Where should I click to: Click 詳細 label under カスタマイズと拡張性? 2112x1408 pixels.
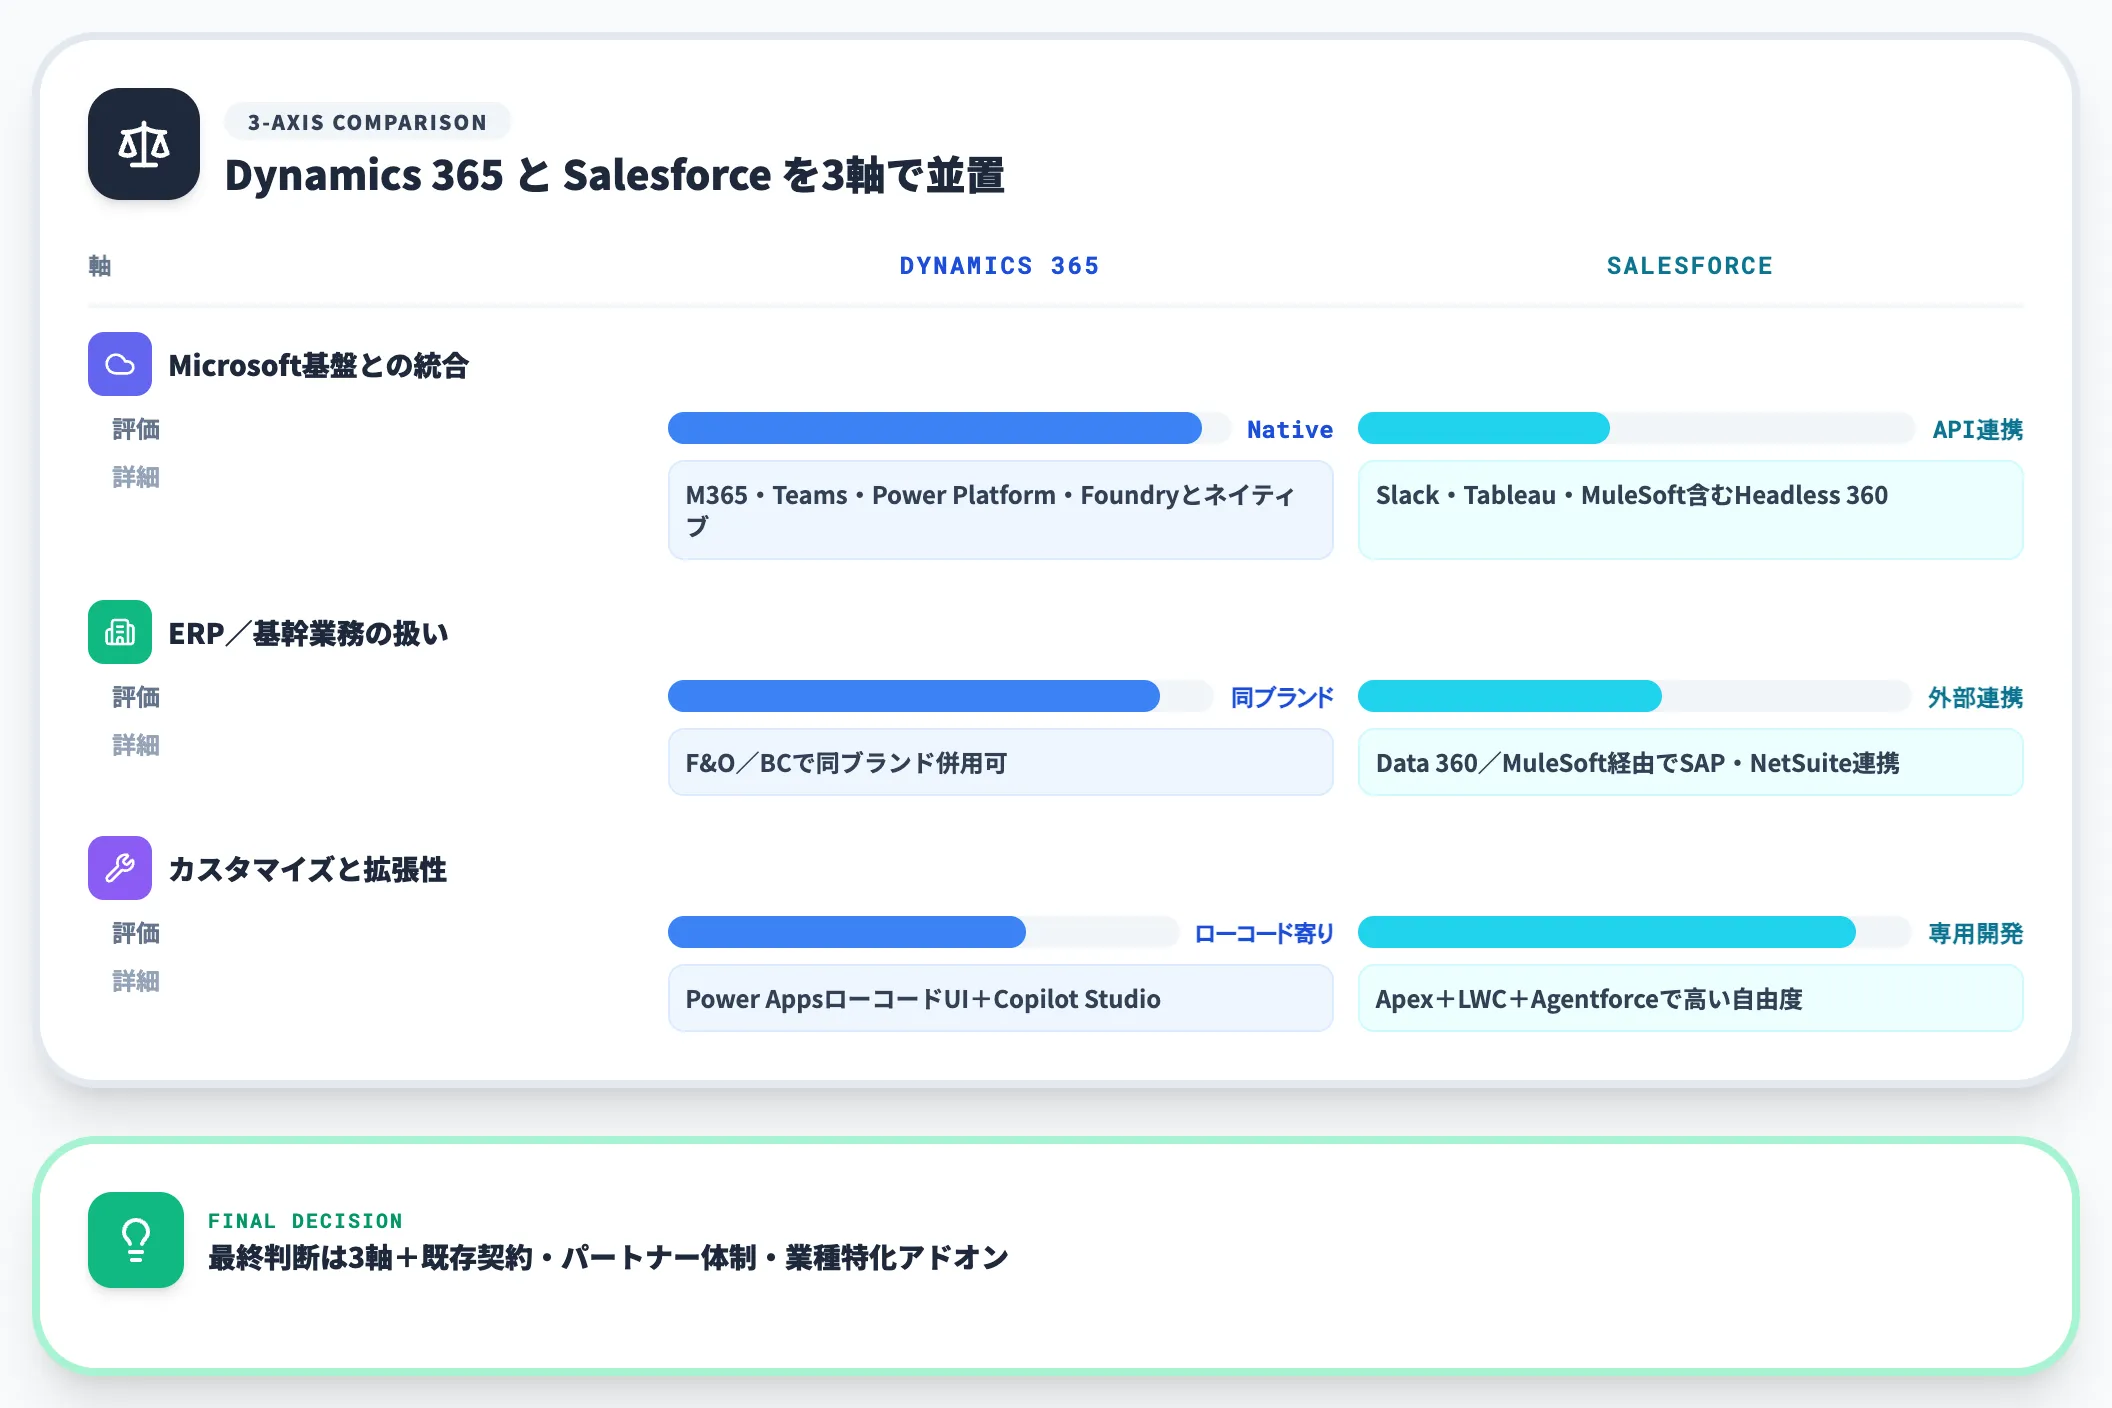pyautogui.click(x=136, y=981)
